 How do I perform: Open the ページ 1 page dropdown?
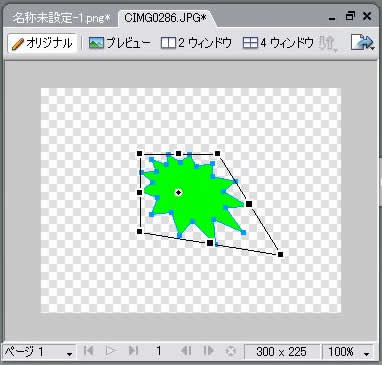click(x=39, y=351)
